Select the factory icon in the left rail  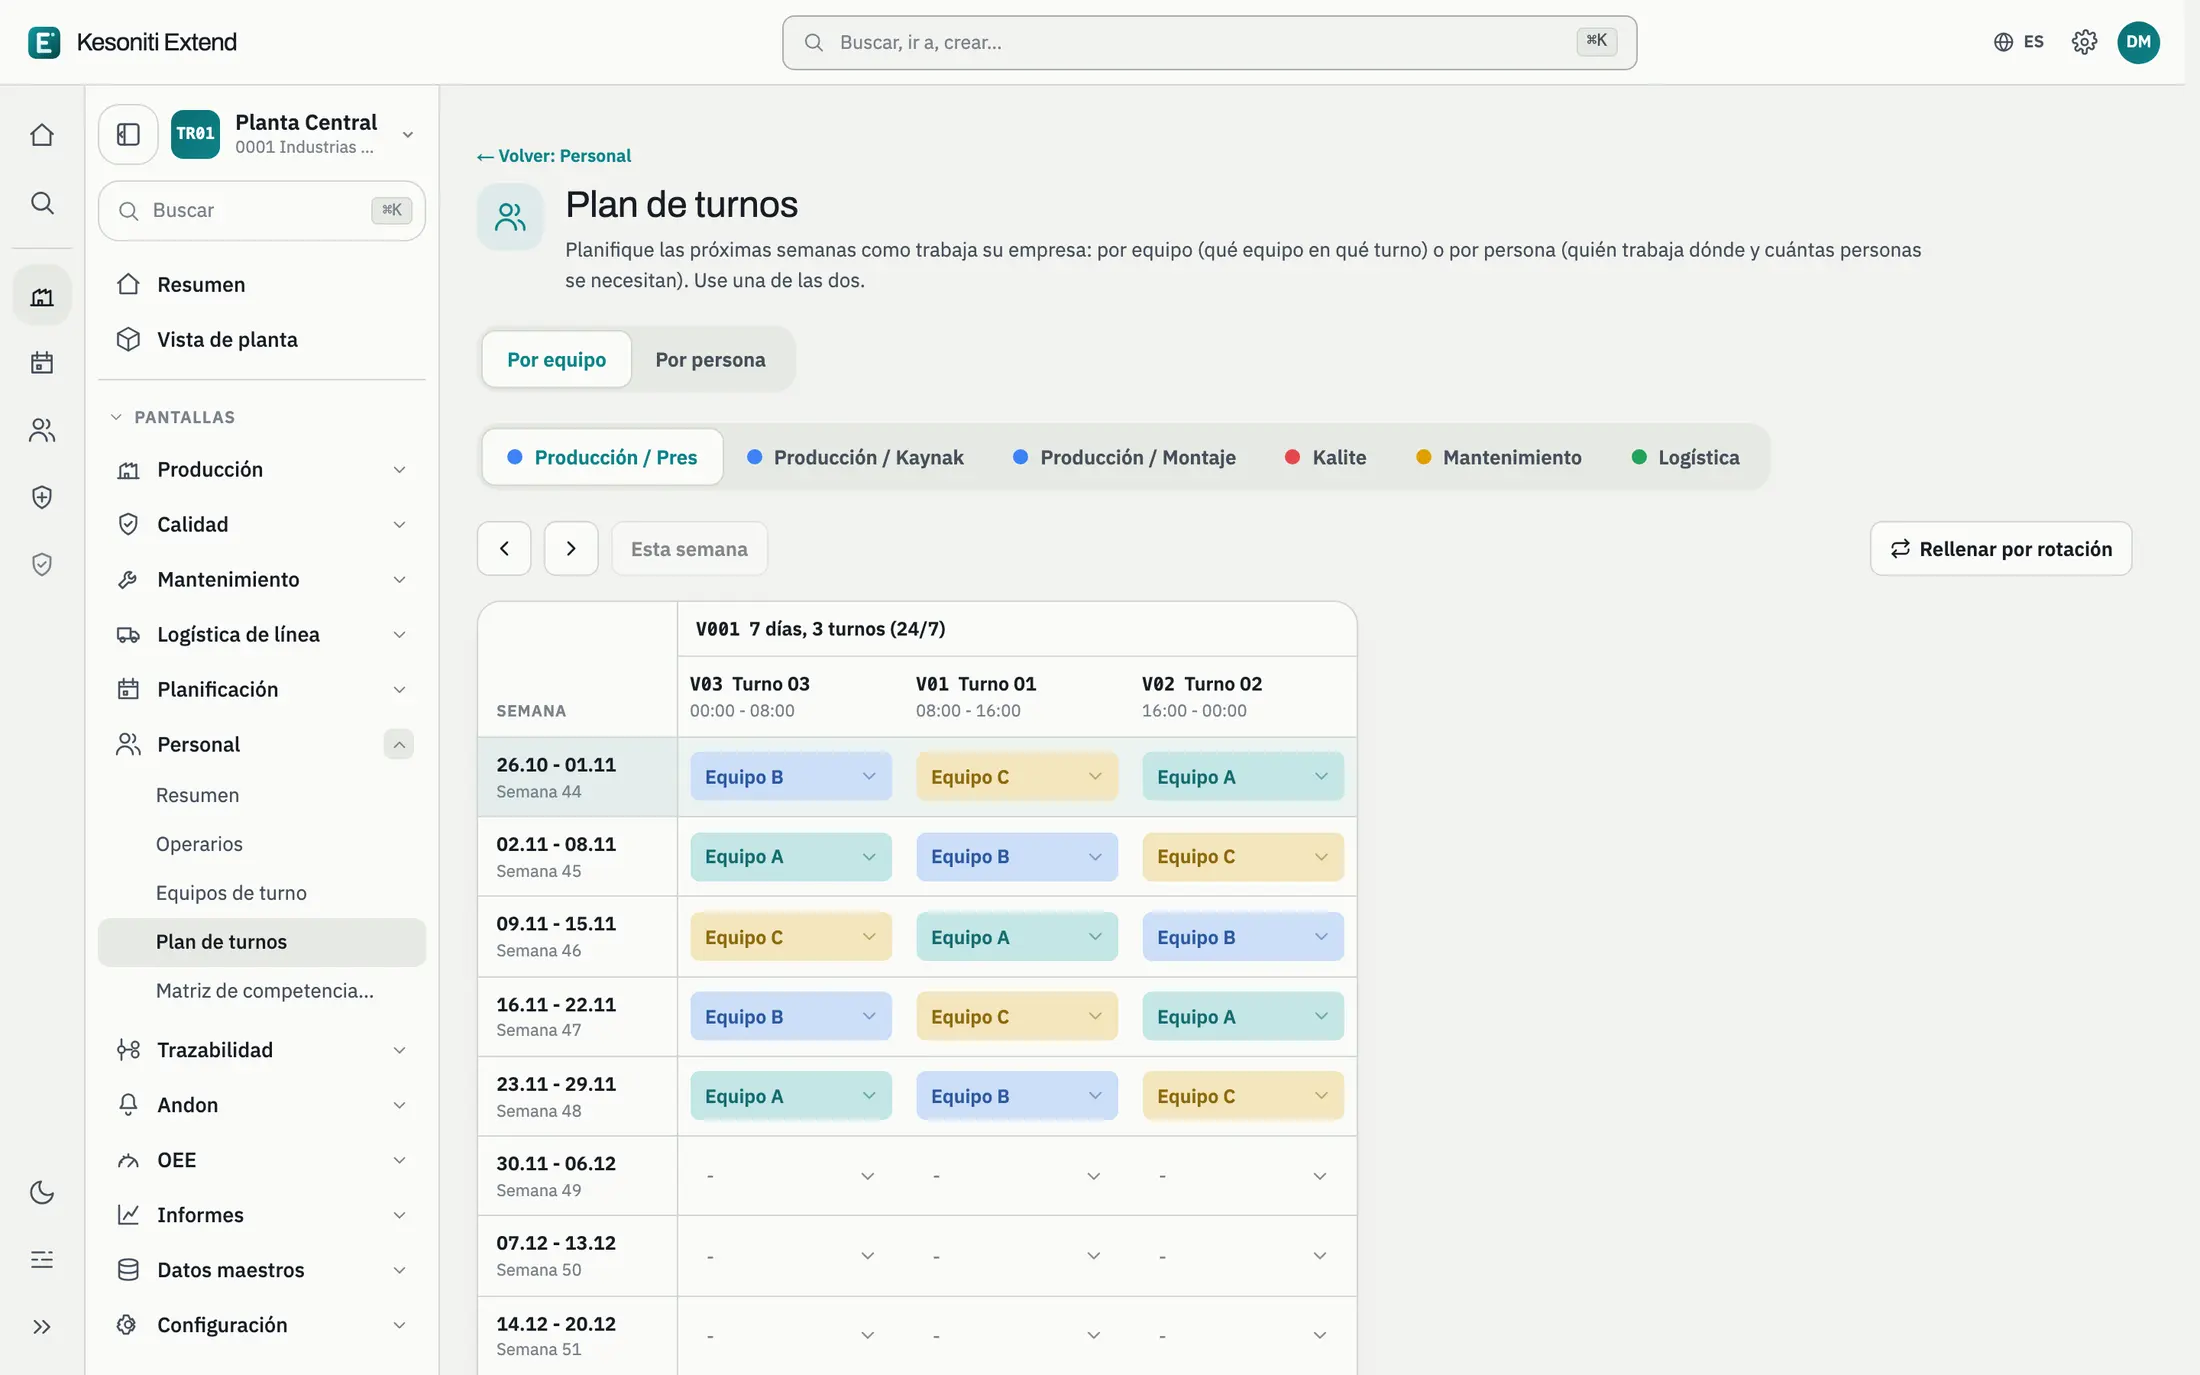point(42,296)
